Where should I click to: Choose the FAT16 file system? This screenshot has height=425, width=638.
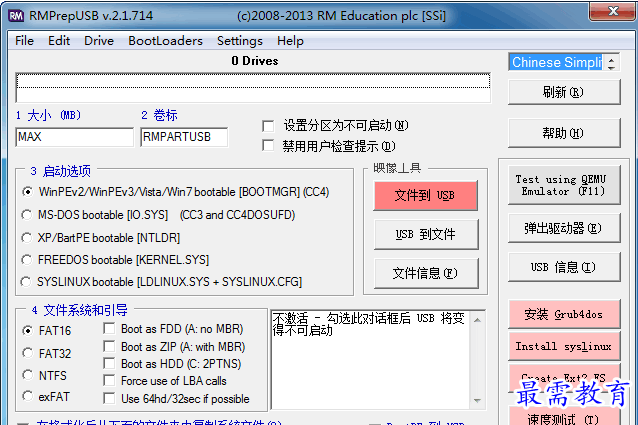tap(28, 331)
